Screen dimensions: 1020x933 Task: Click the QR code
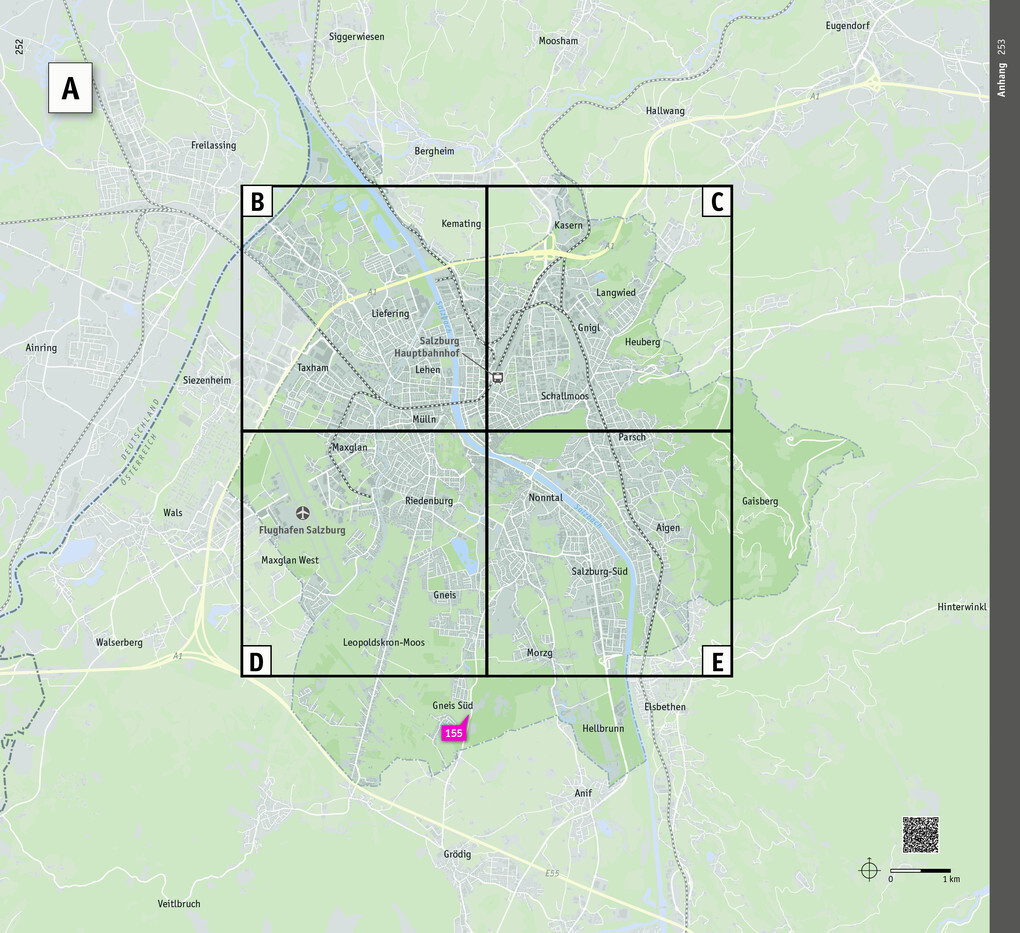pos(920,835)
